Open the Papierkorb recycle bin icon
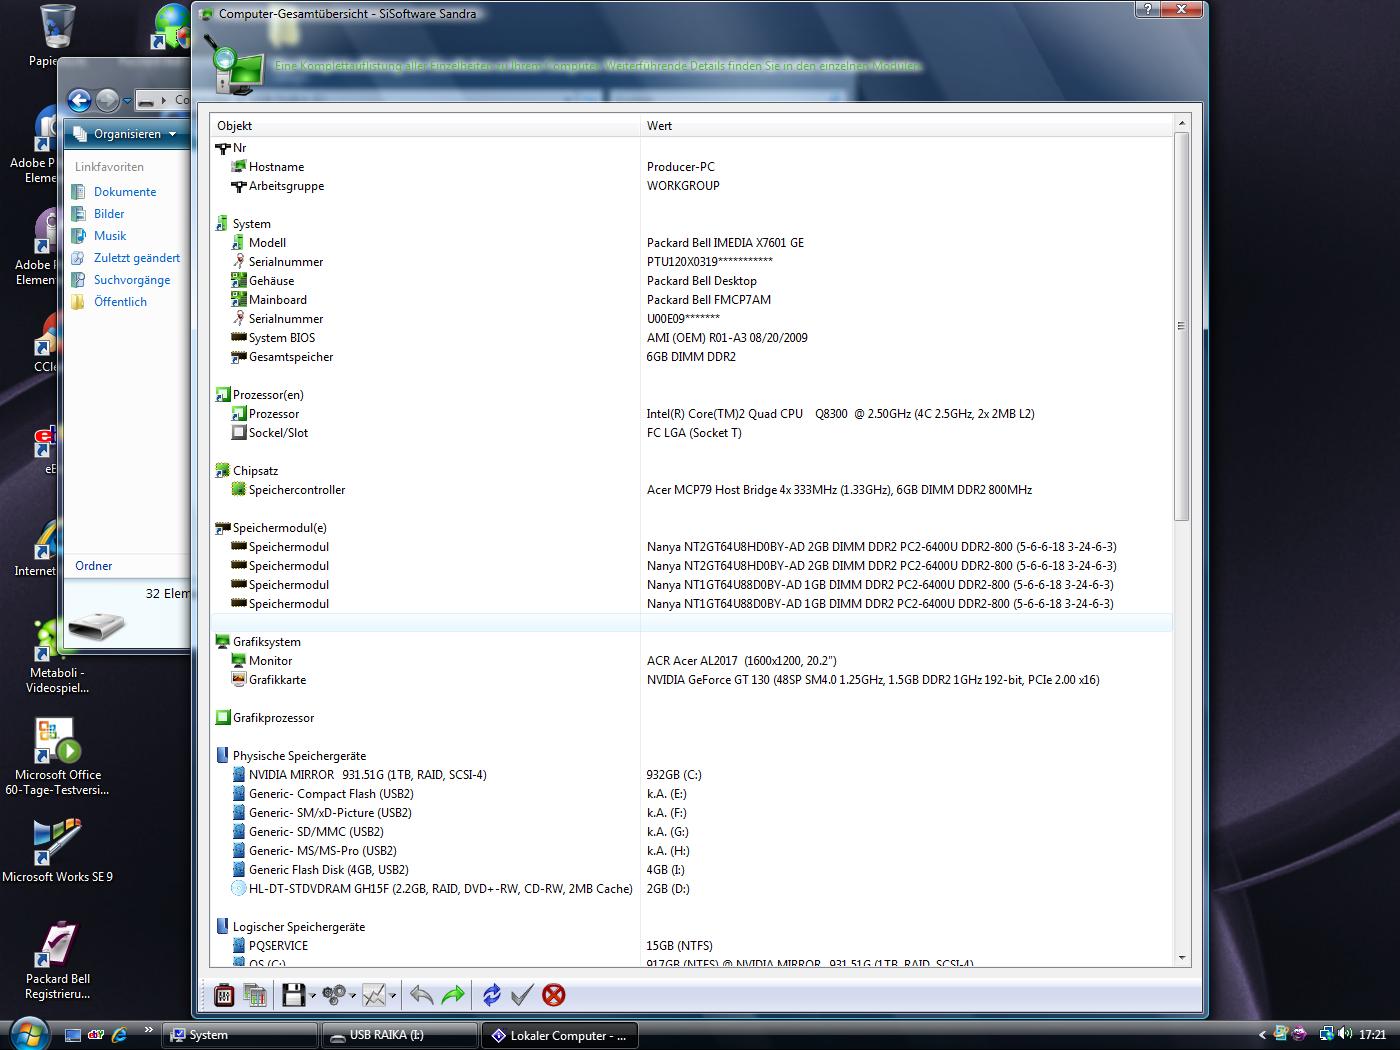Screen dimensions: 1400x1050 55,35
